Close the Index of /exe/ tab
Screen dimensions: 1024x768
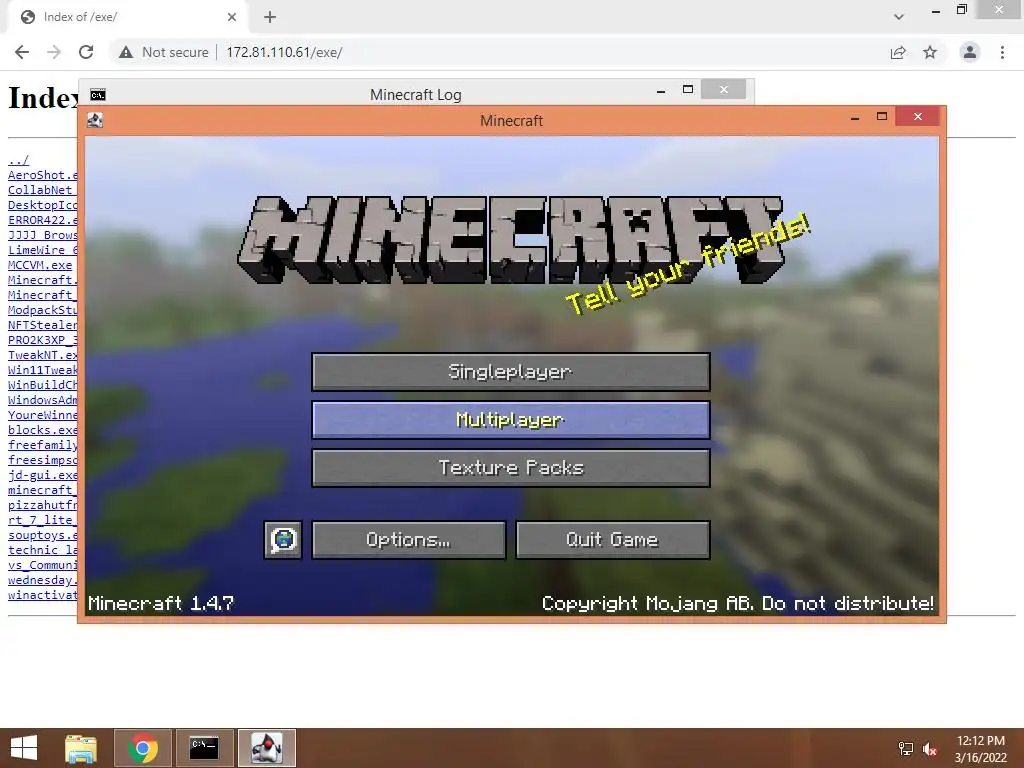pos(232,17)
